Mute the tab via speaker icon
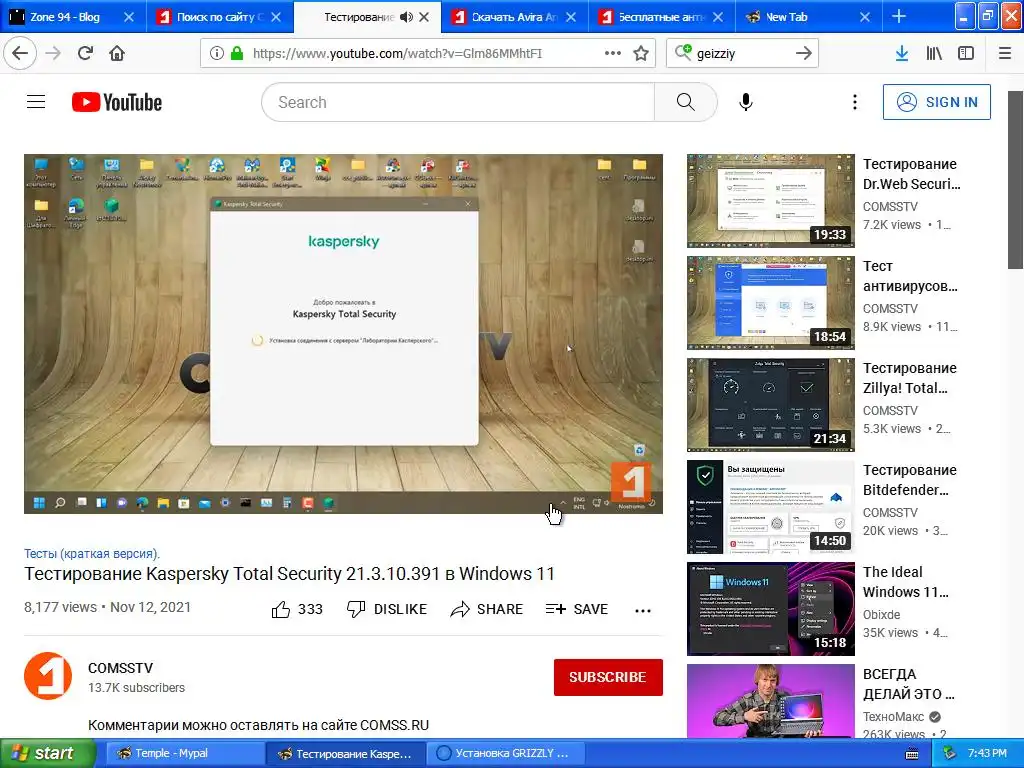Viewport: 1024px width, 768px height. tap(406, 17)
